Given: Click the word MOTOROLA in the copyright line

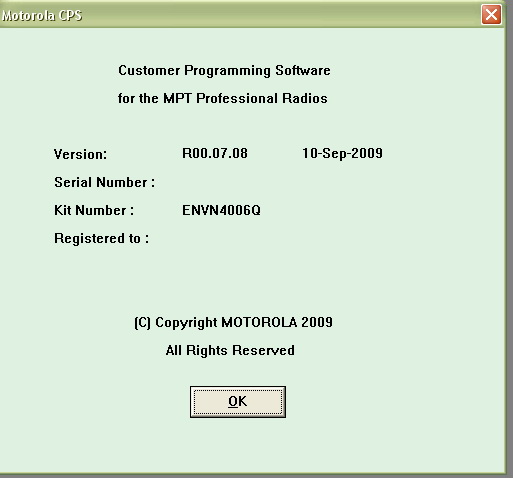Looking at the screenshot, I should coord(259,322).
